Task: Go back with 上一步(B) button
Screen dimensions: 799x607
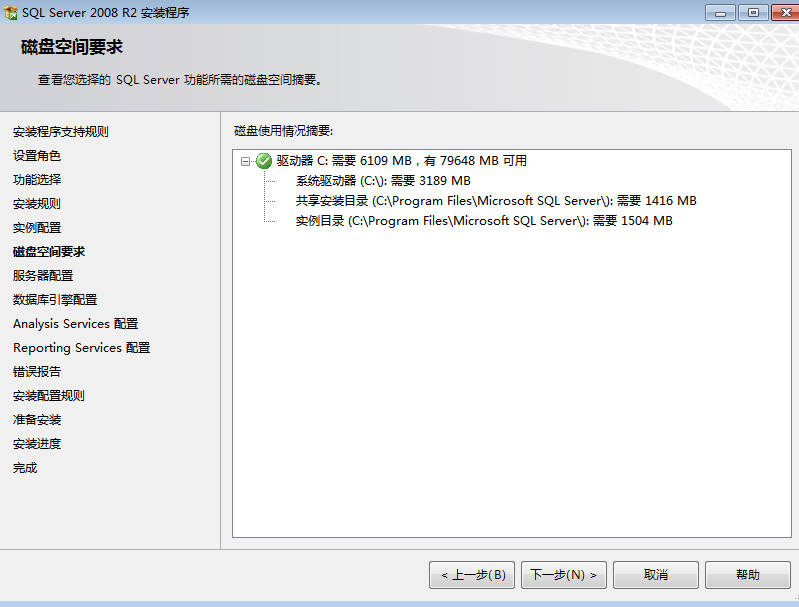Action: (472, 575)
